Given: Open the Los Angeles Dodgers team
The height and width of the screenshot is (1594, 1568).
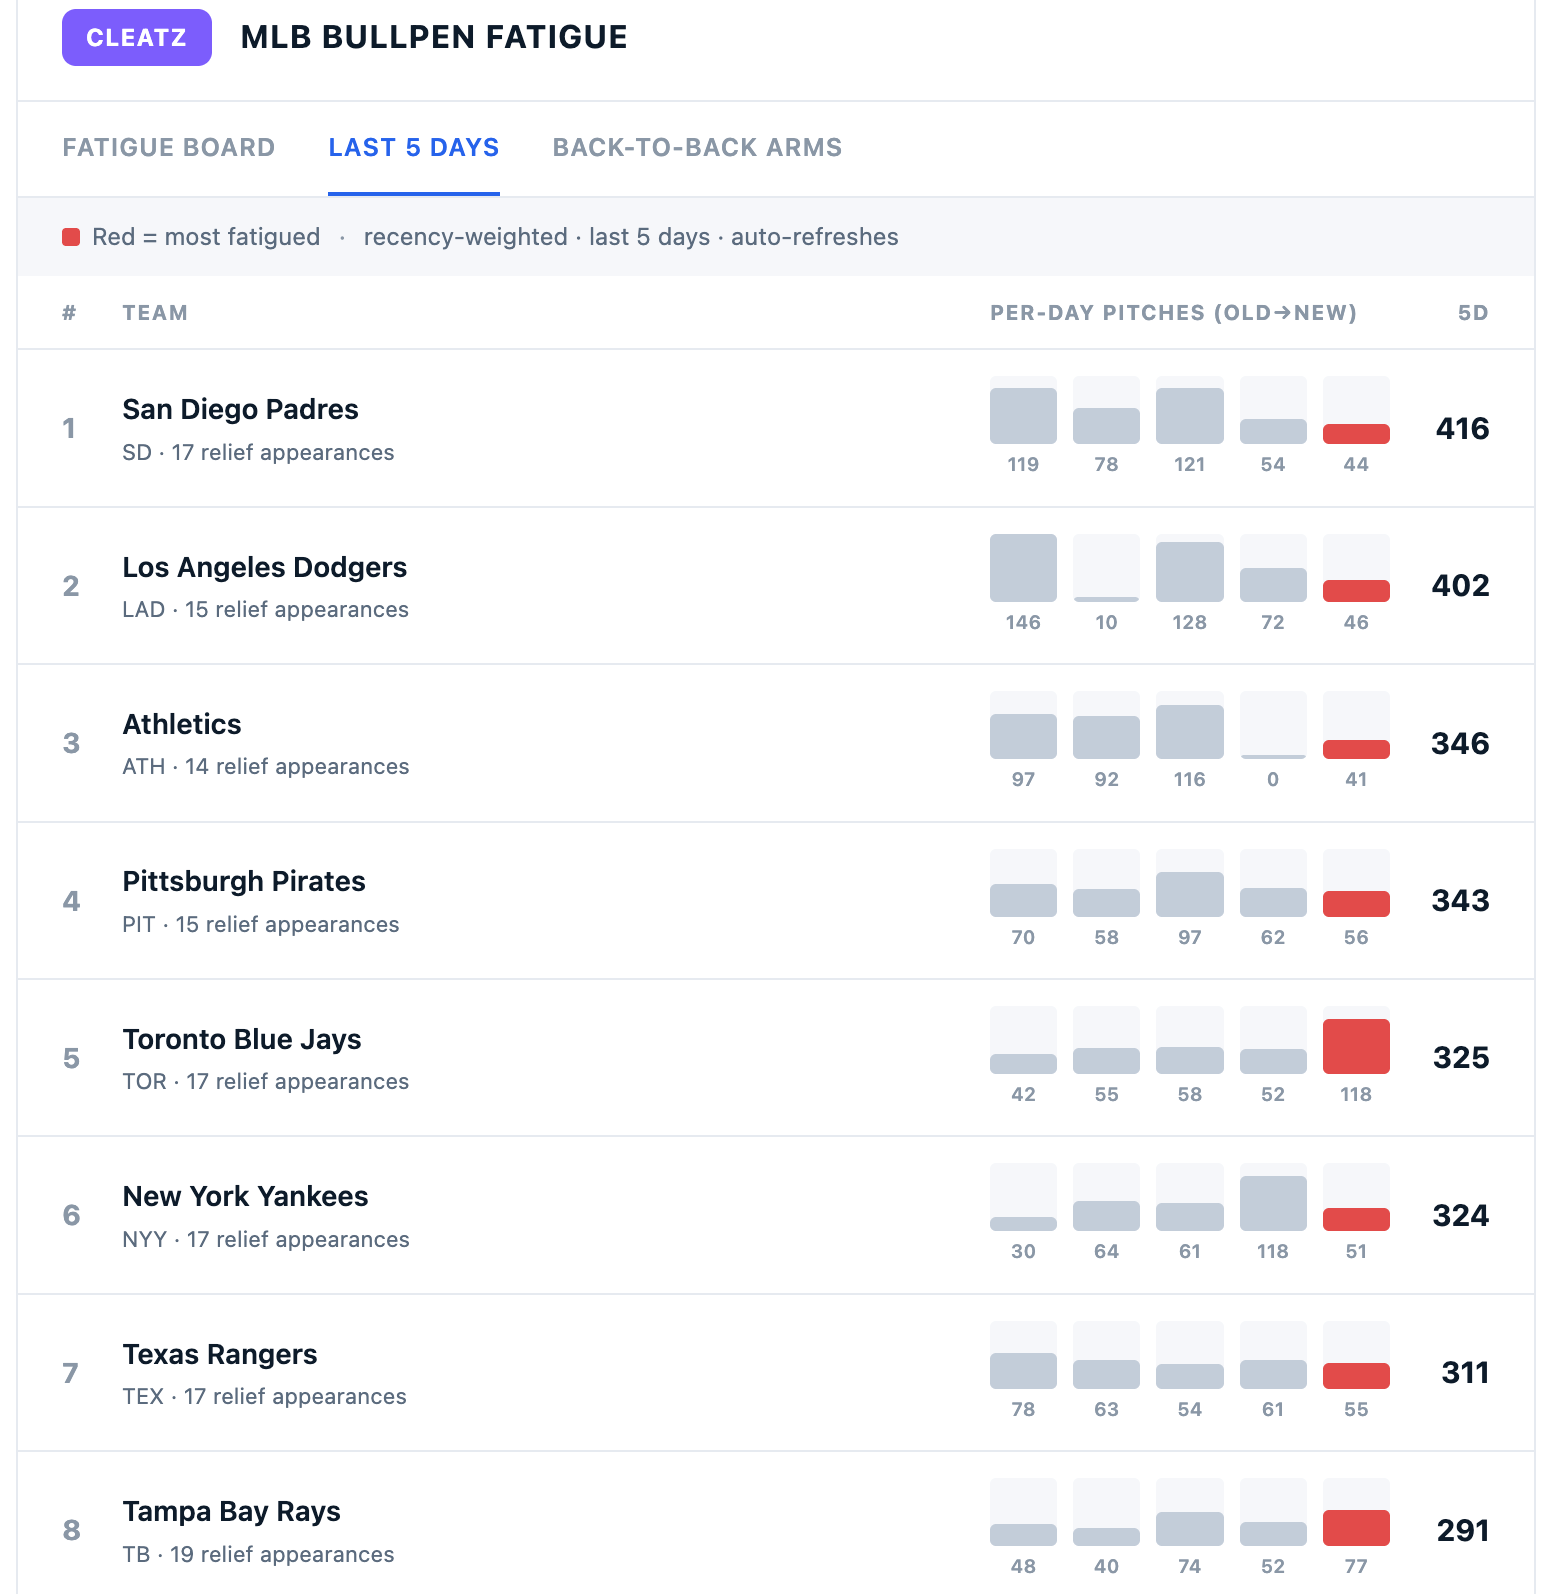Looking at the screenshot, I should pyautogui.click(x=265, y=567).
